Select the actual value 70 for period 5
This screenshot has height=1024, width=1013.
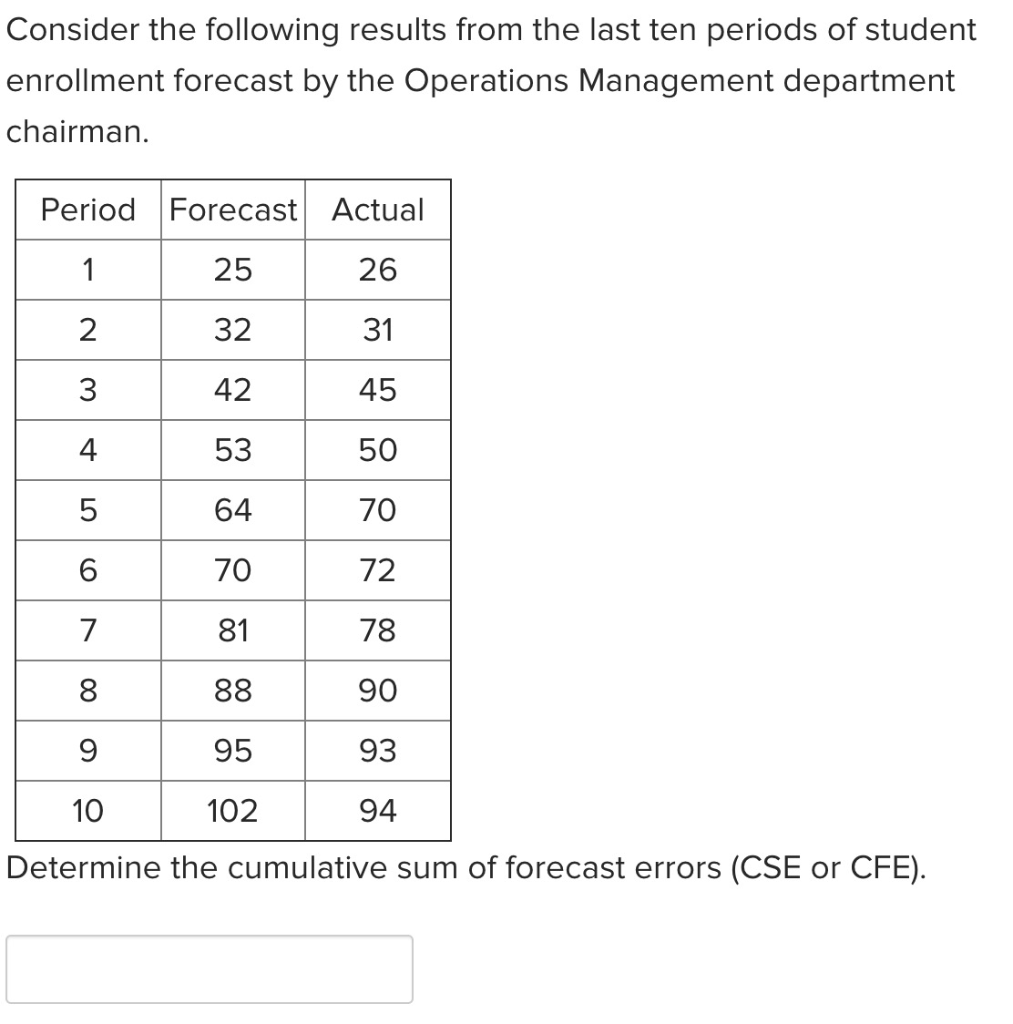tap(378, 510)
